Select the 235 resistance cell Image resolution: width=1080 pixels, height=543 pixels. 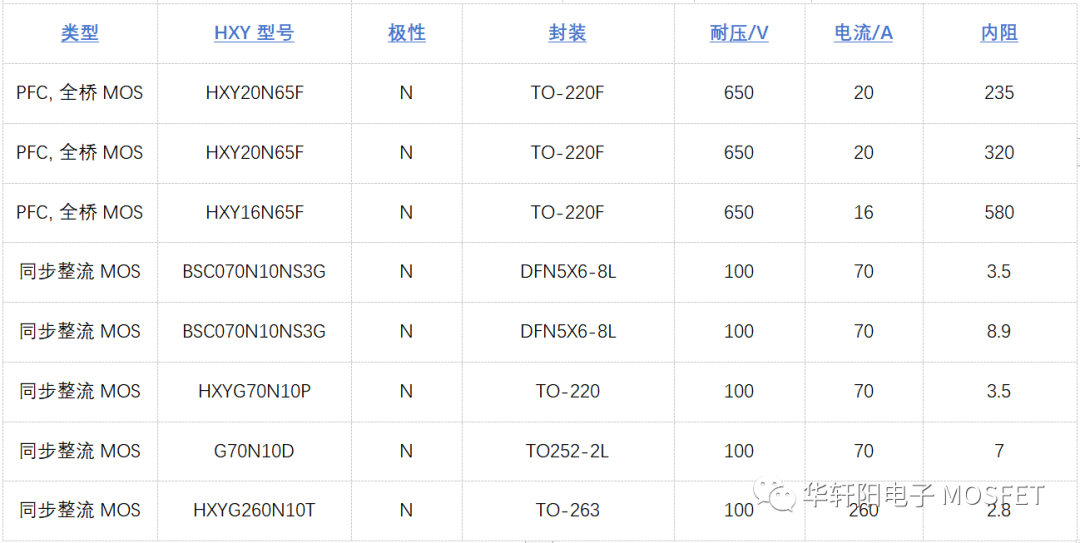tap(999, 92)
